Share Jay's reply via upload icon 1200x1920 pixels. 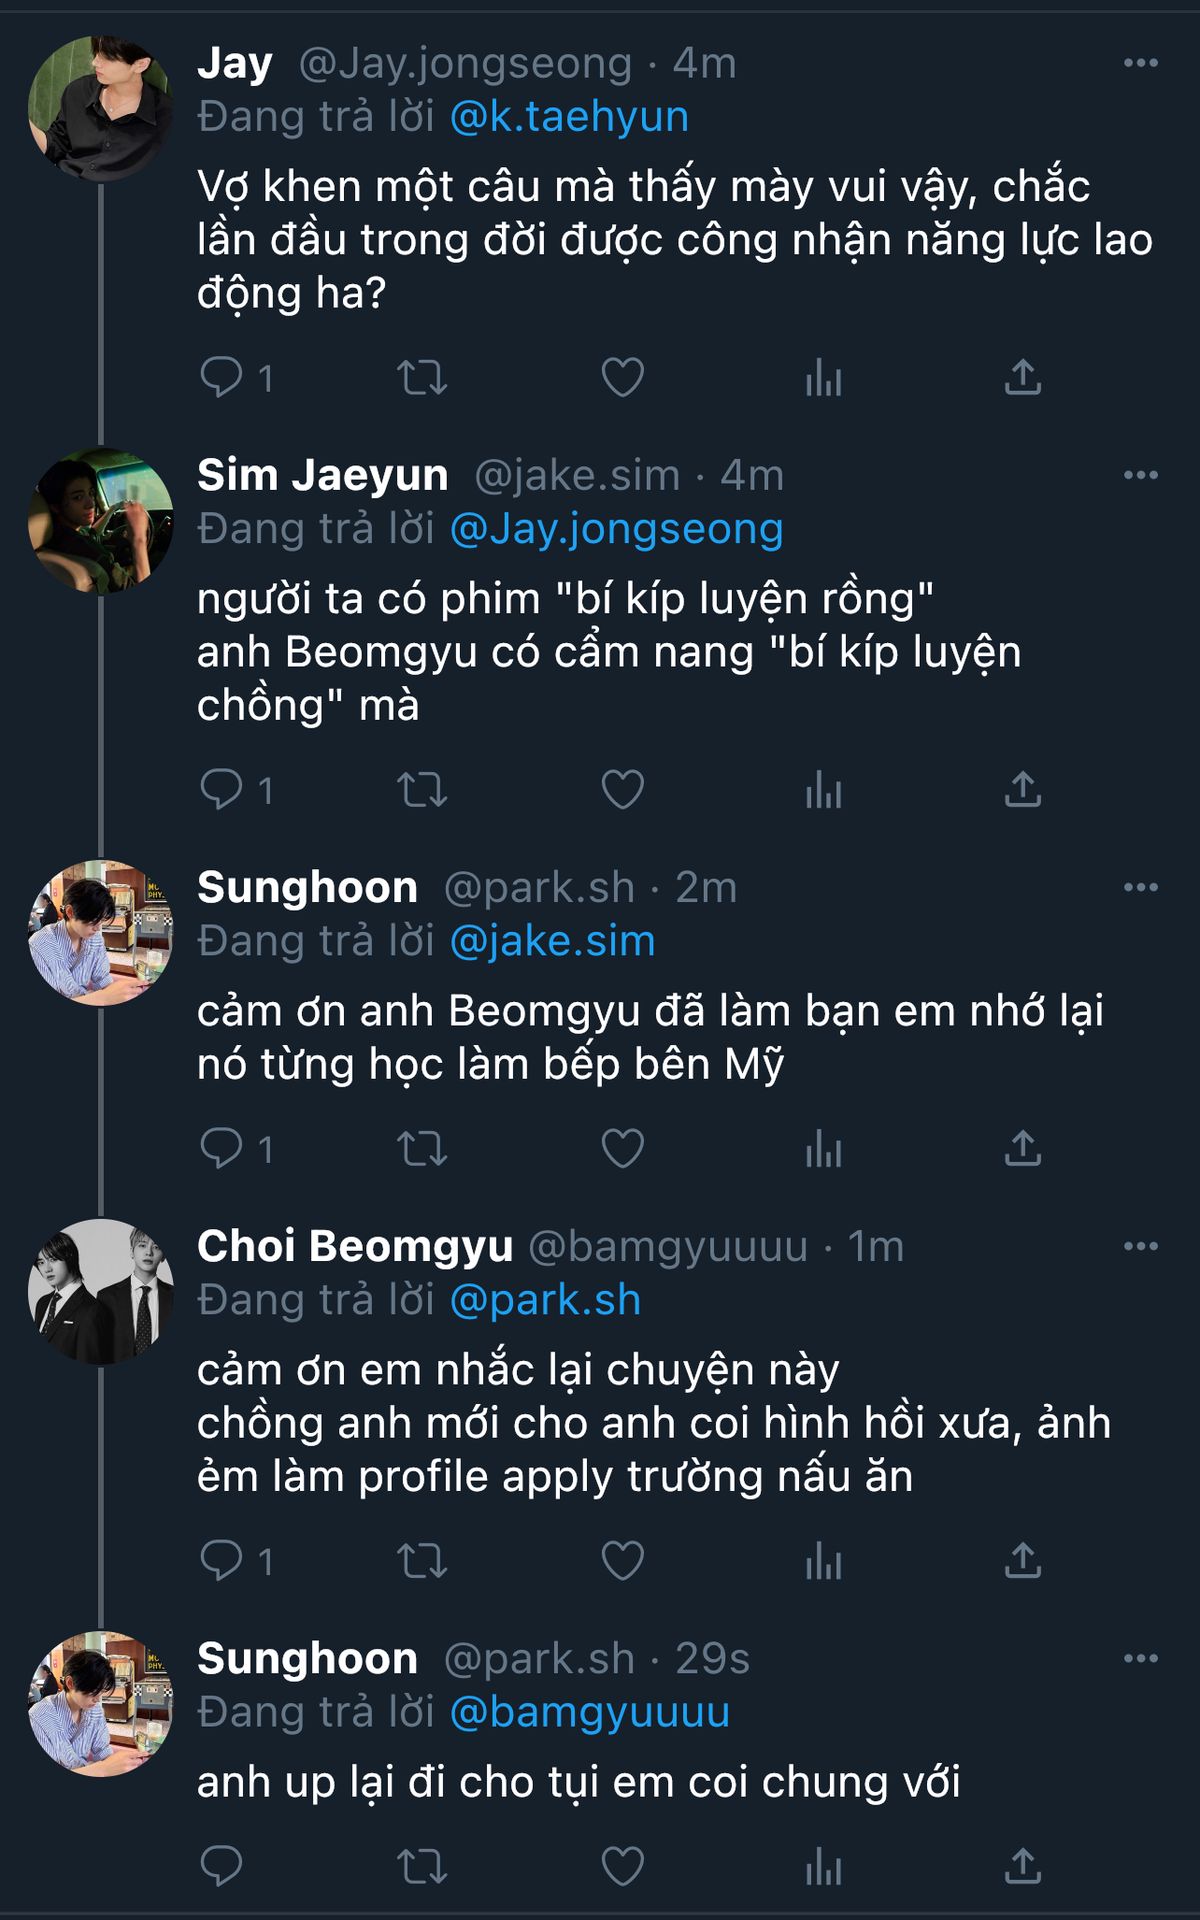click(x=1022, y=378)
